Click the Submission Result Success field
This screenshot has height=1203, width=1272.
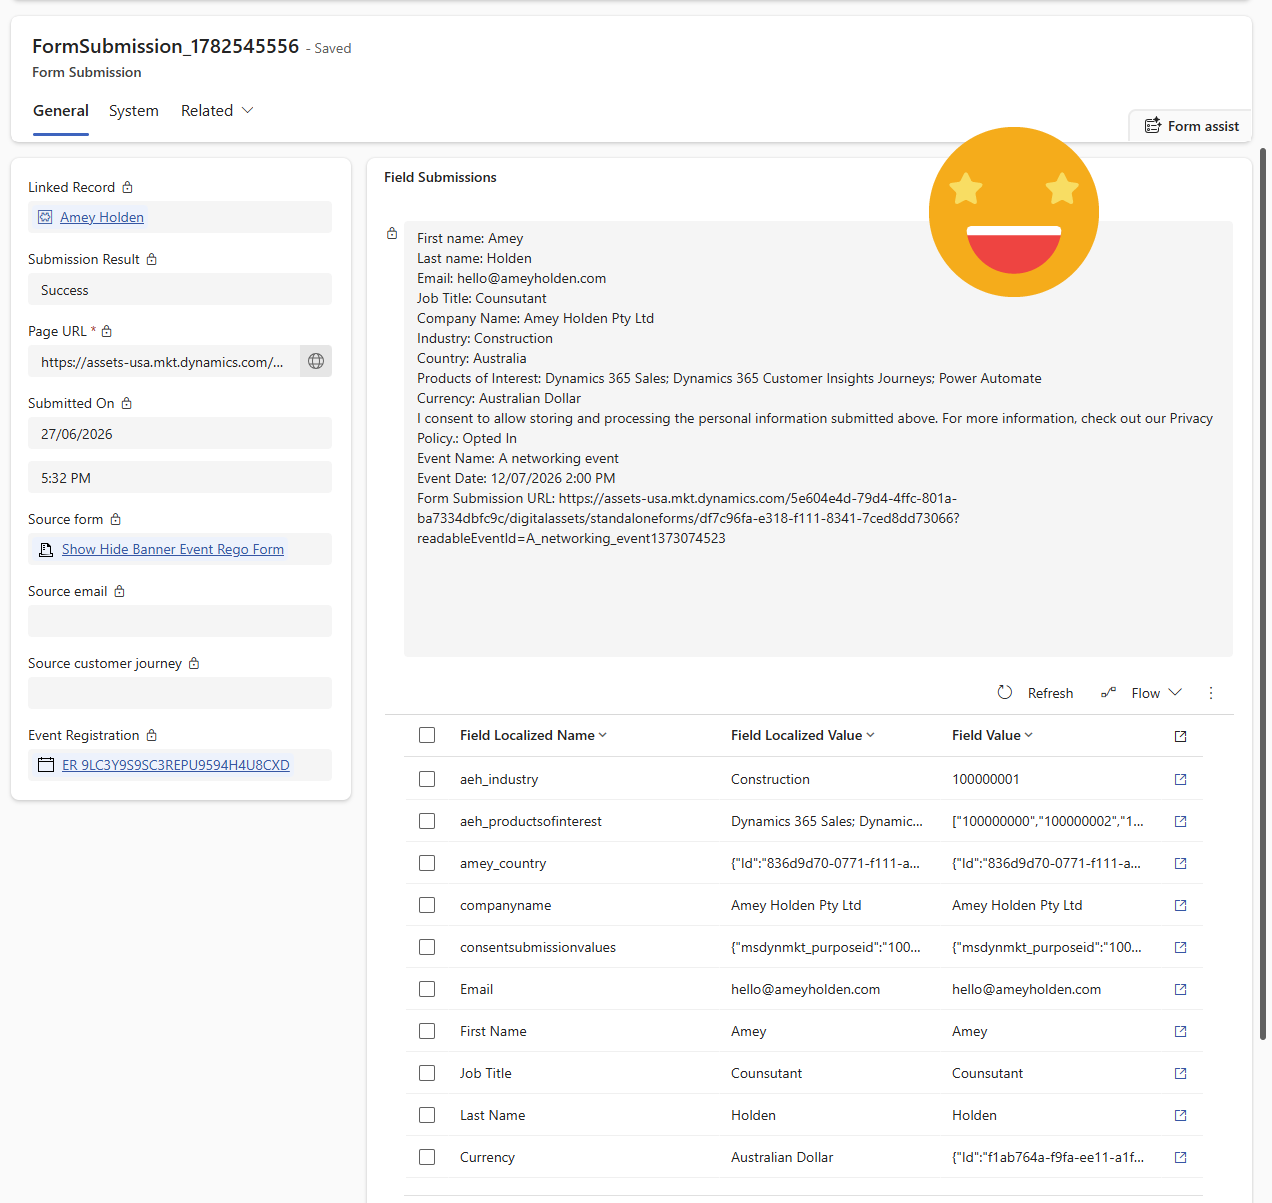(x=180, y=289)
